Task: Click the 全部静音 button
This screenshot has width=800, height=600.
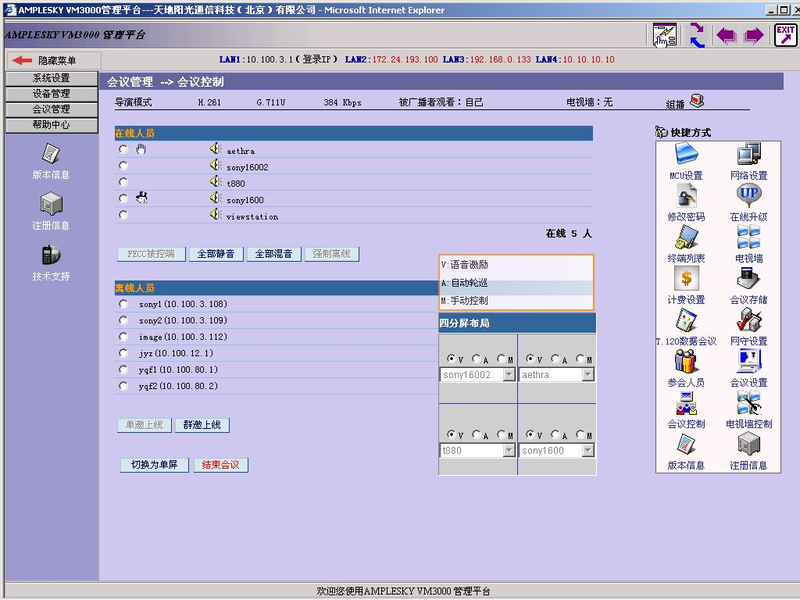Action: 216,254
